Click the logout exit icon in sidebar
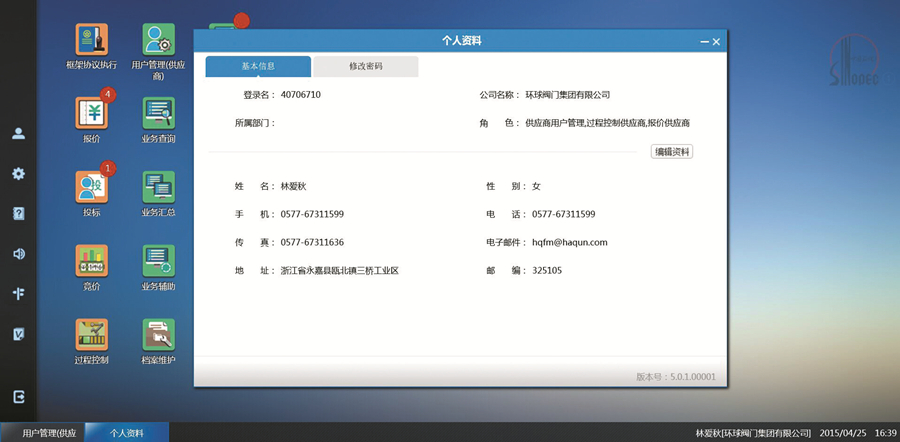The height and width of the screenshot is (442, 900). (18, 397)
